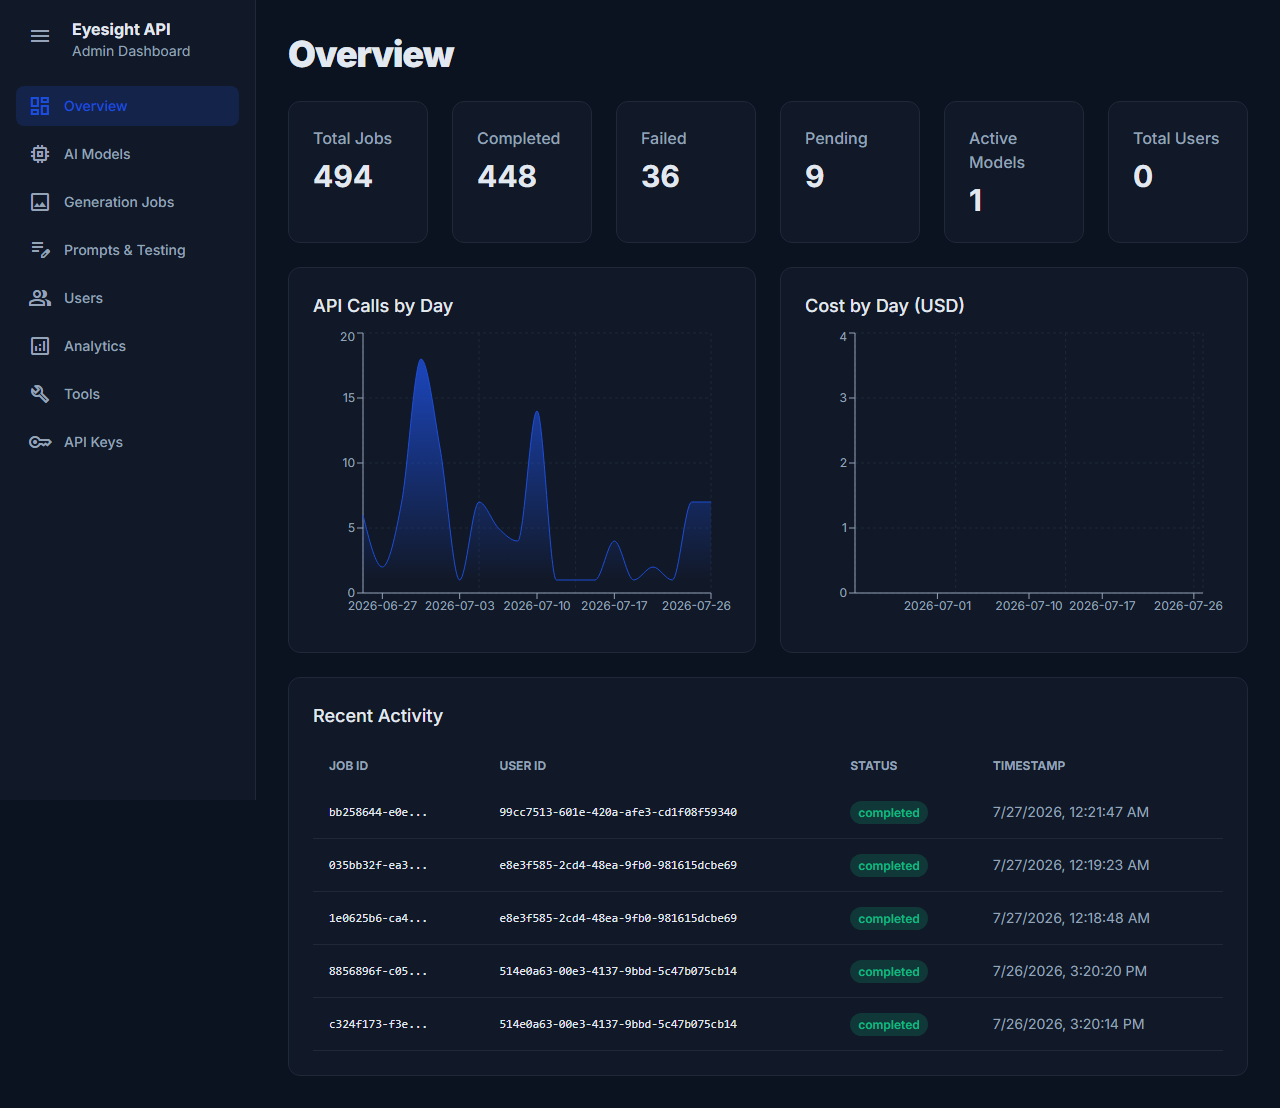Viewport: 1280px width, 1108px height.
Task: Click job ID 1e0625b6-ca4...
Action: coord(378,918)
